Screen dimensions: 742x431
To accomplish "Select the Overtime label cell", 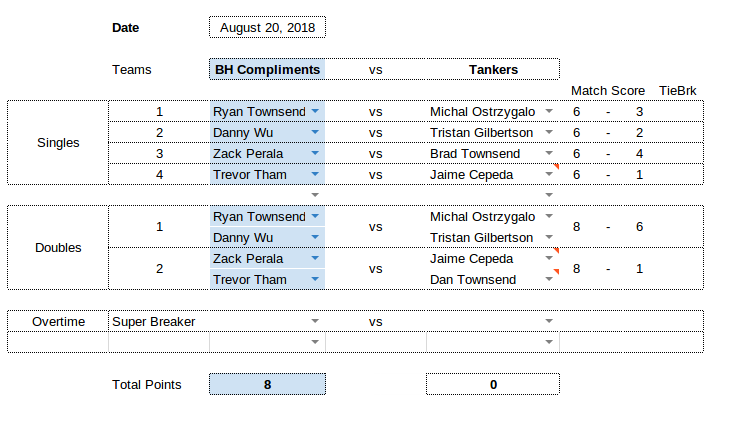I will [x=58, y=321].
